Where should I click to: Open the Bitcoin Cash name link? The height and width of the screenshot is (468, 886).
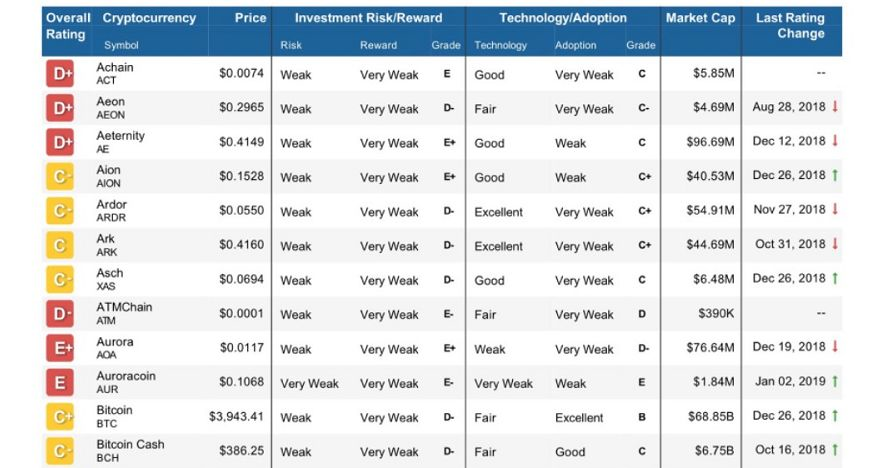[x=131, y=444]
